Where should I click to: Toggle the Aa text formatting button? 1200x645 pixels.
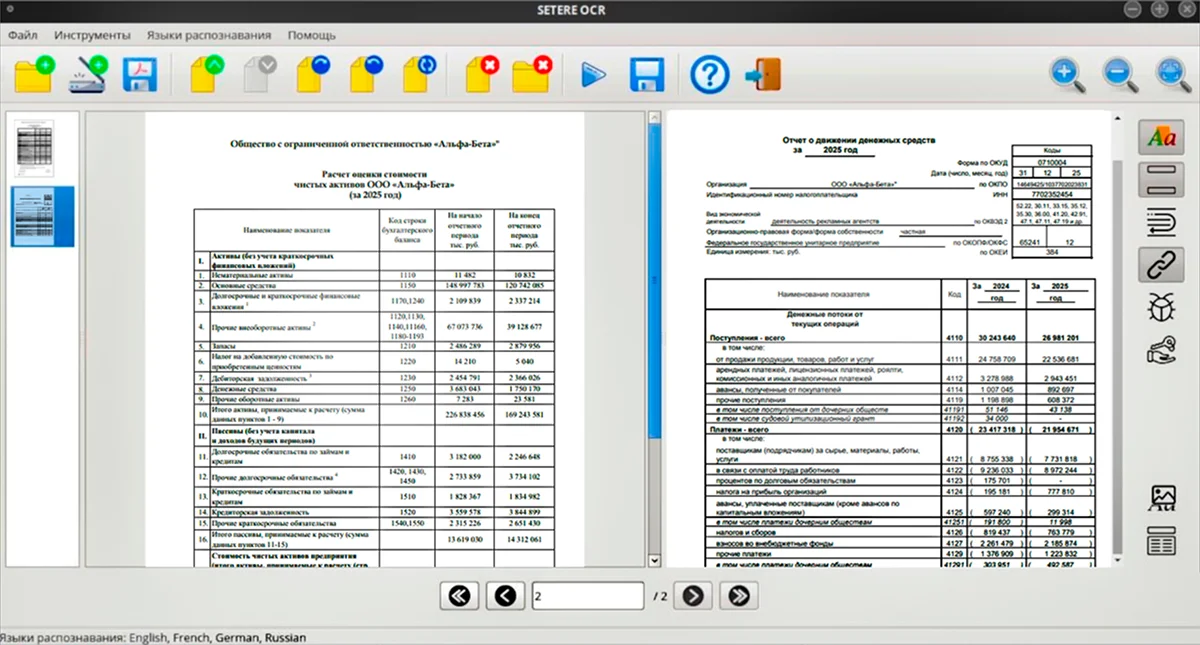click(1162, 138)
